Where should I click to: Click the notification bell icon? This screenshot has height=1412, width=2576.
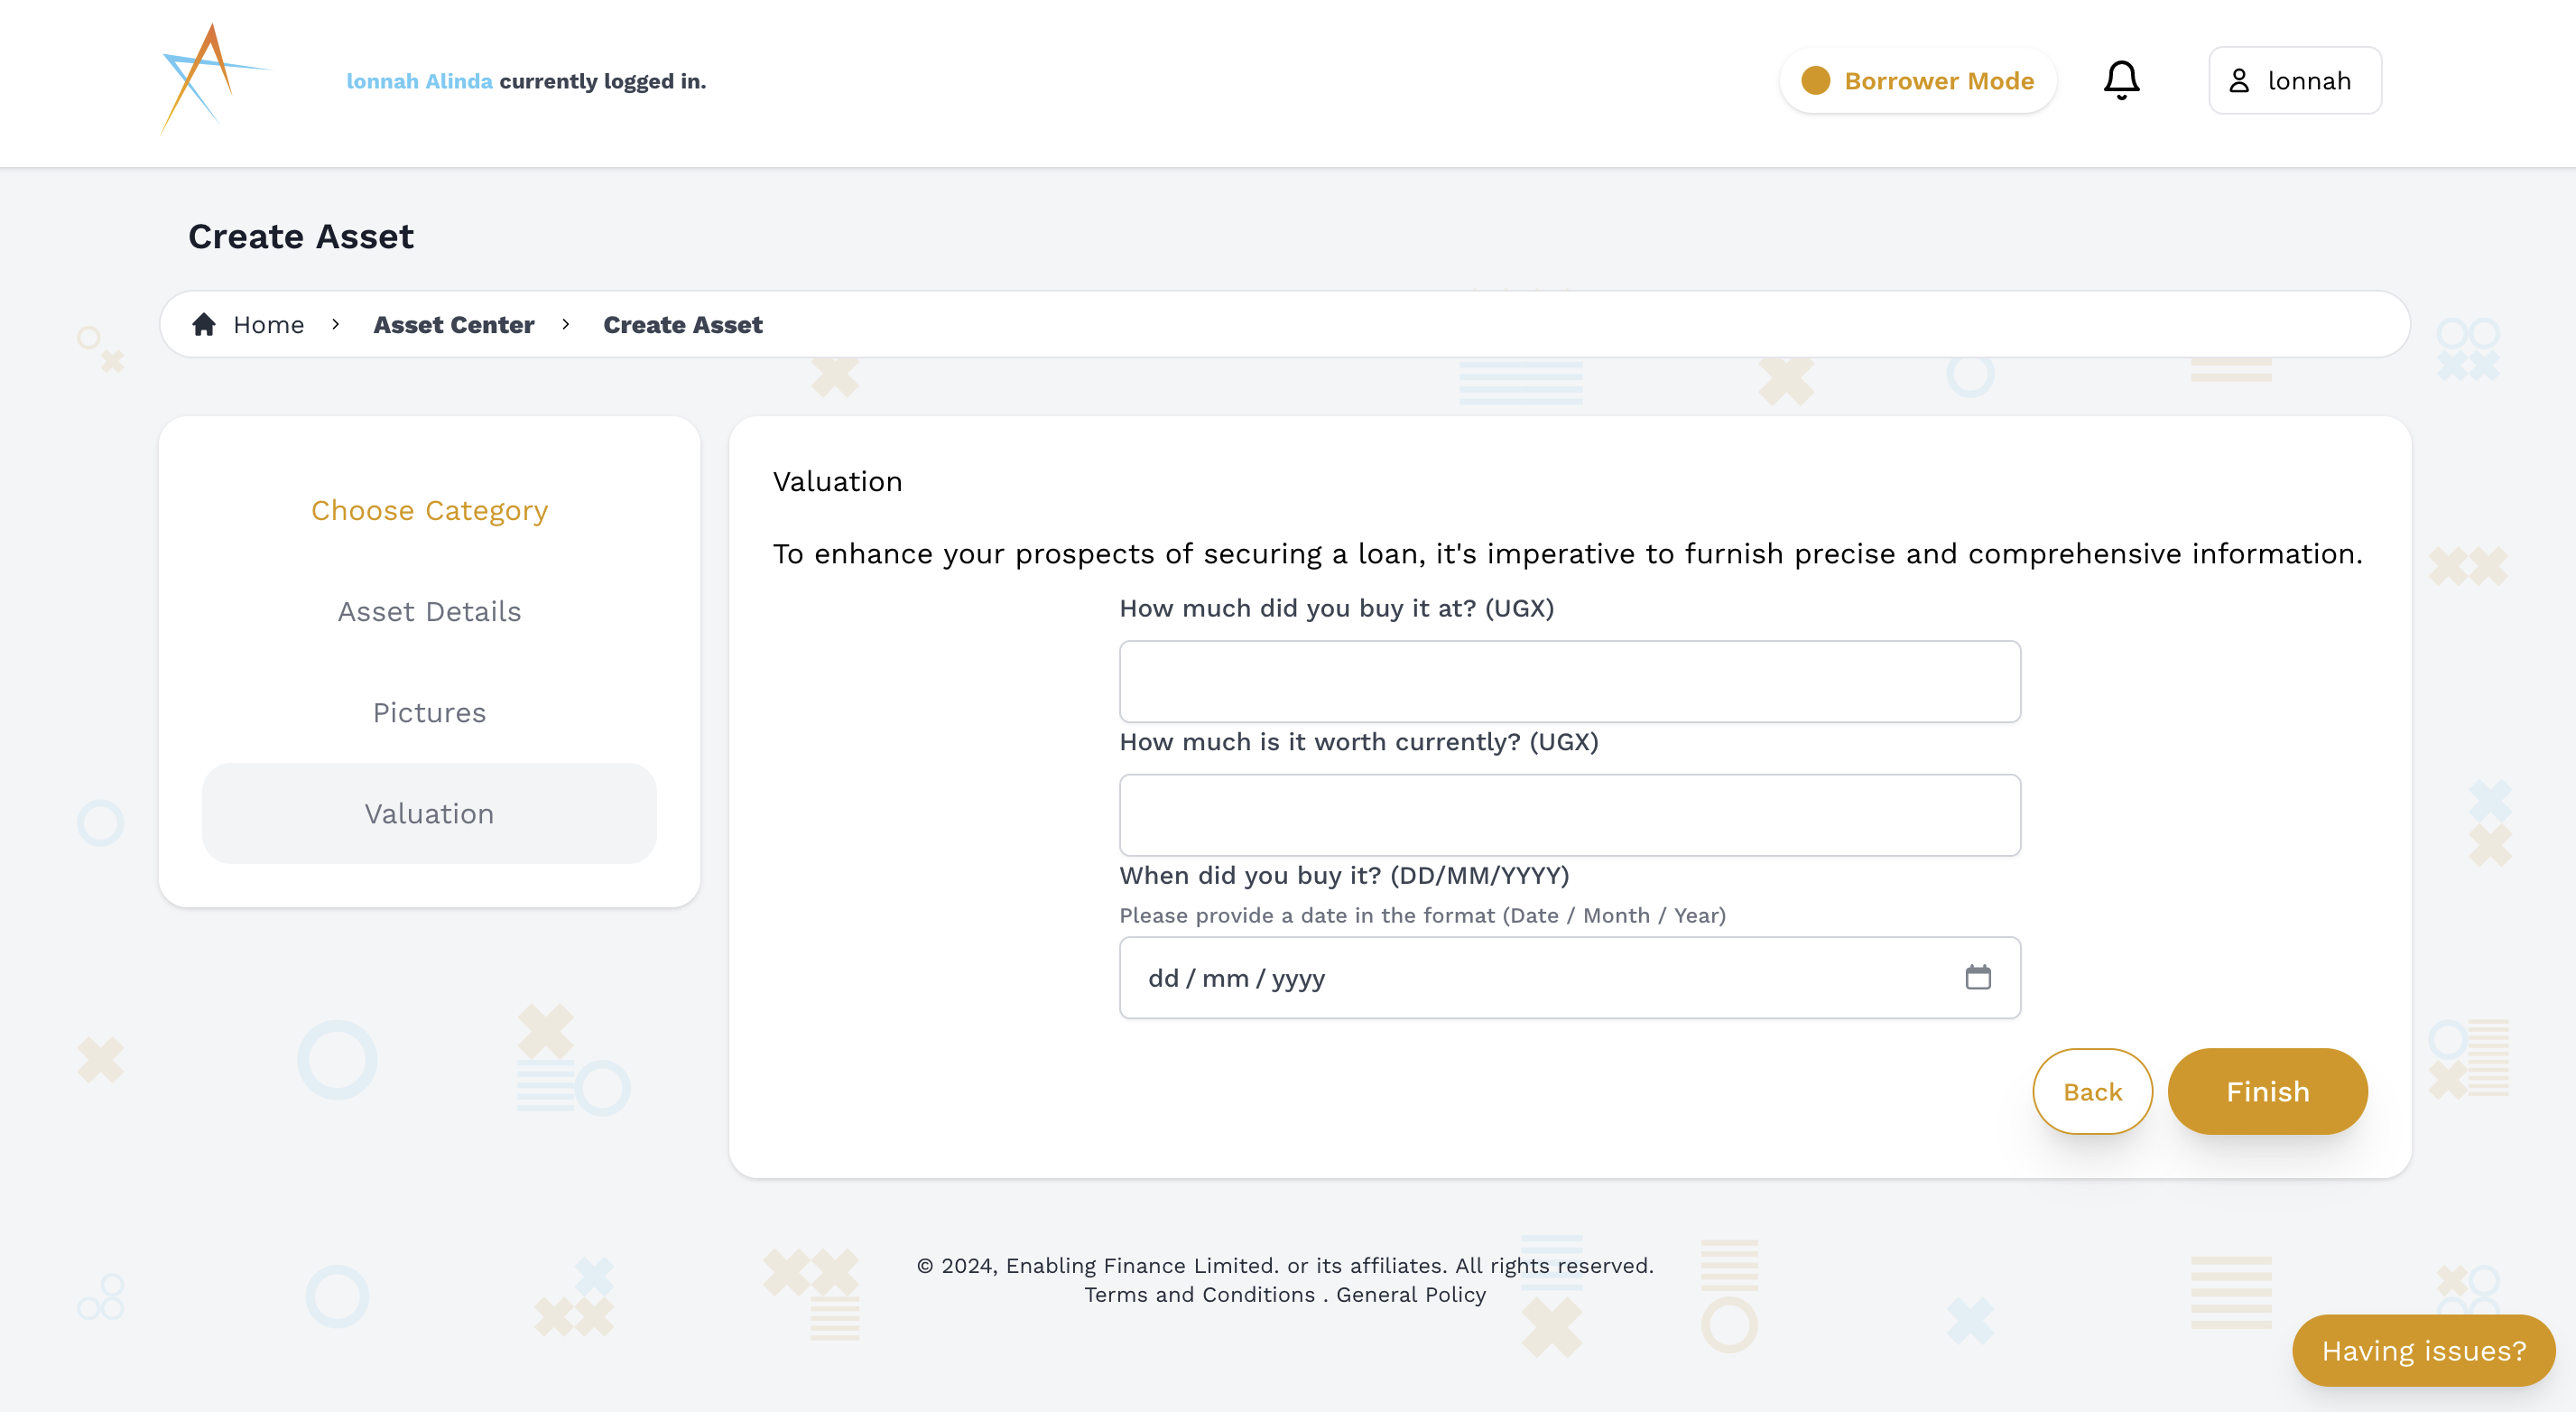(2121, 80)
